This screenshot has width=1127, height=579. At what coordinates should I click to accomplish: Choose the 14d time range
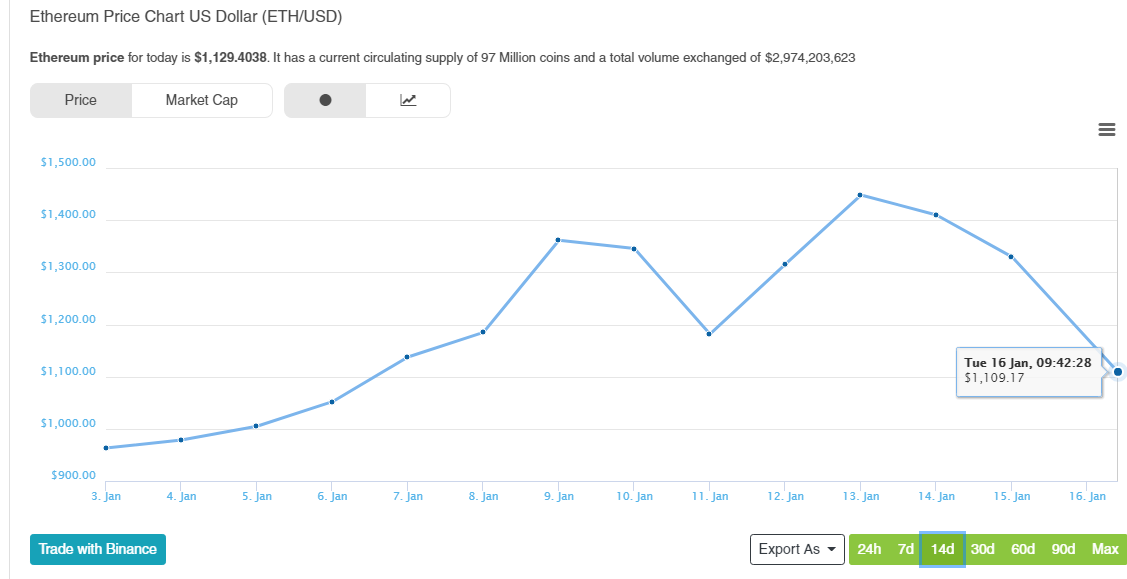coord(942,549)
